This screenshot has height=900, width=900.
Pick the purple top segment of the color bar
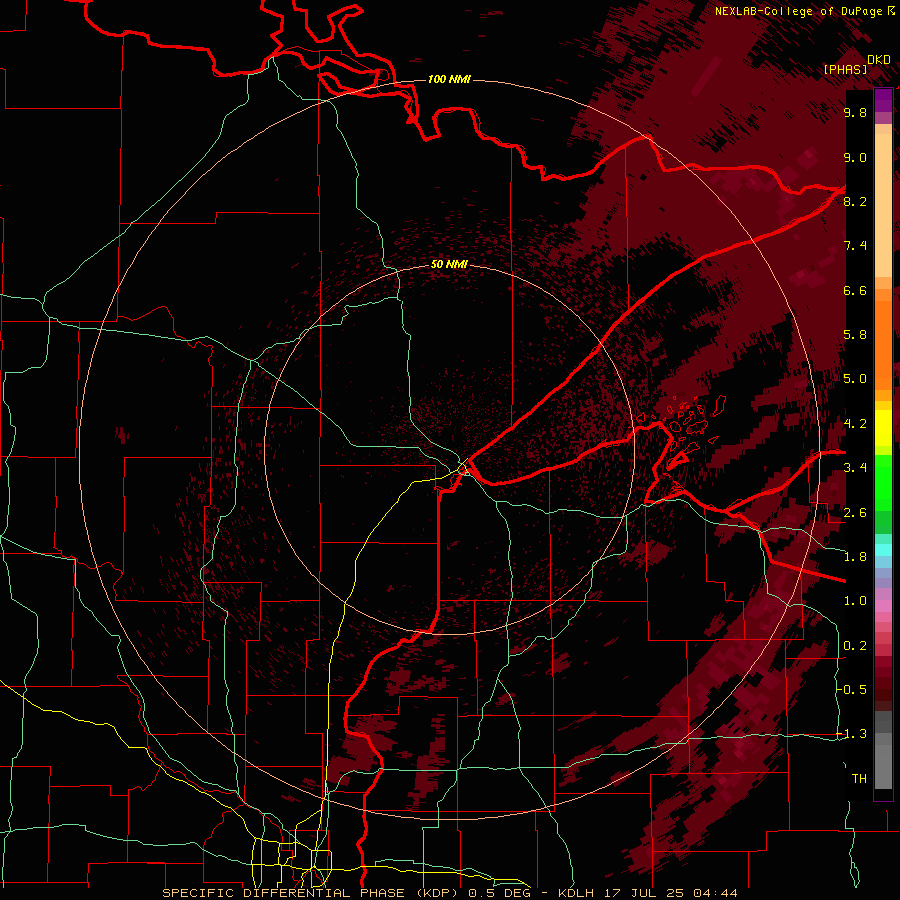pyautogui.click(x=883, y=100)
